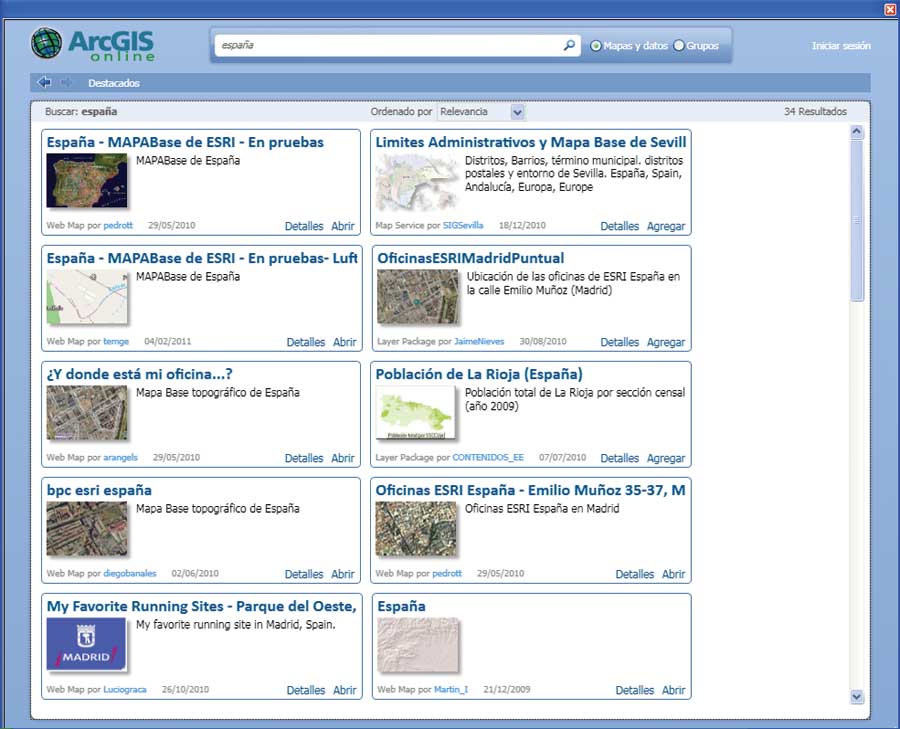Click Detalles on bpc esri españa card
The width and height of the screenshot is (900, 729).
(x=304, y=574)
